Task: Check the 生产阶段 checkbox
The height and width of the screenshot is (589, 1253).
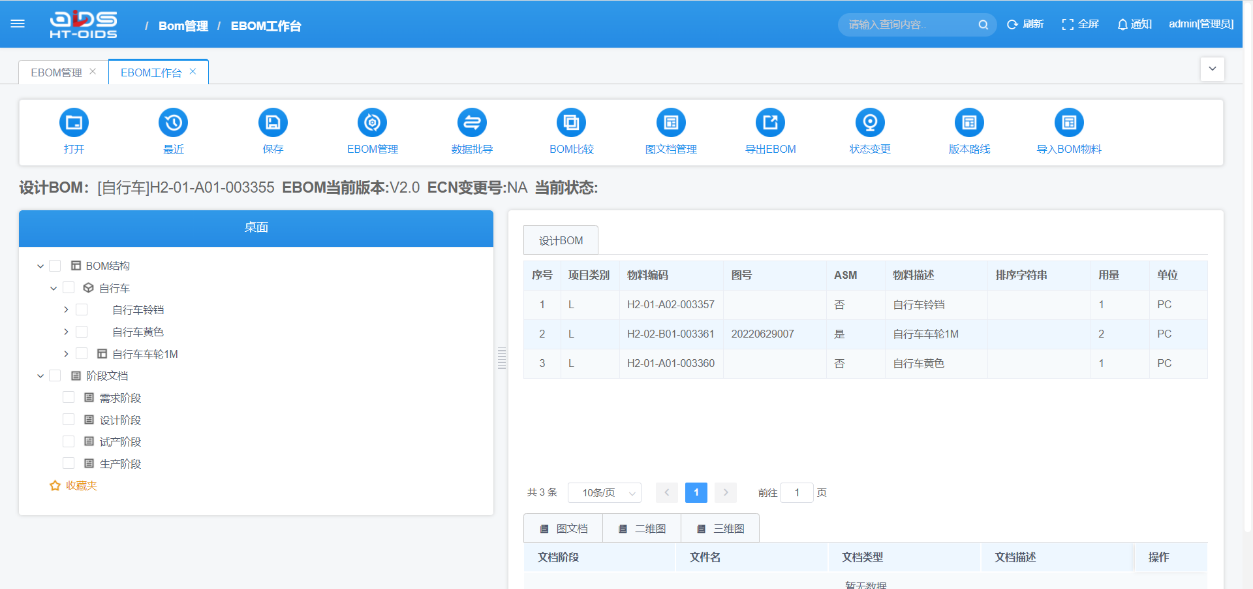Action: (68, 464)
